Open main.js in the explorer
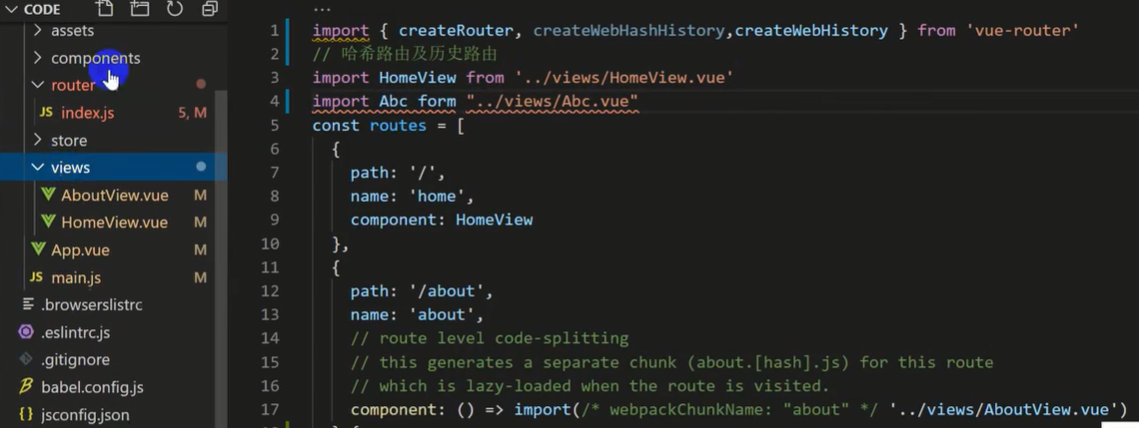The width and height of the screenshot is (1139, 428). pyautogui.click(x=76, y=278)
